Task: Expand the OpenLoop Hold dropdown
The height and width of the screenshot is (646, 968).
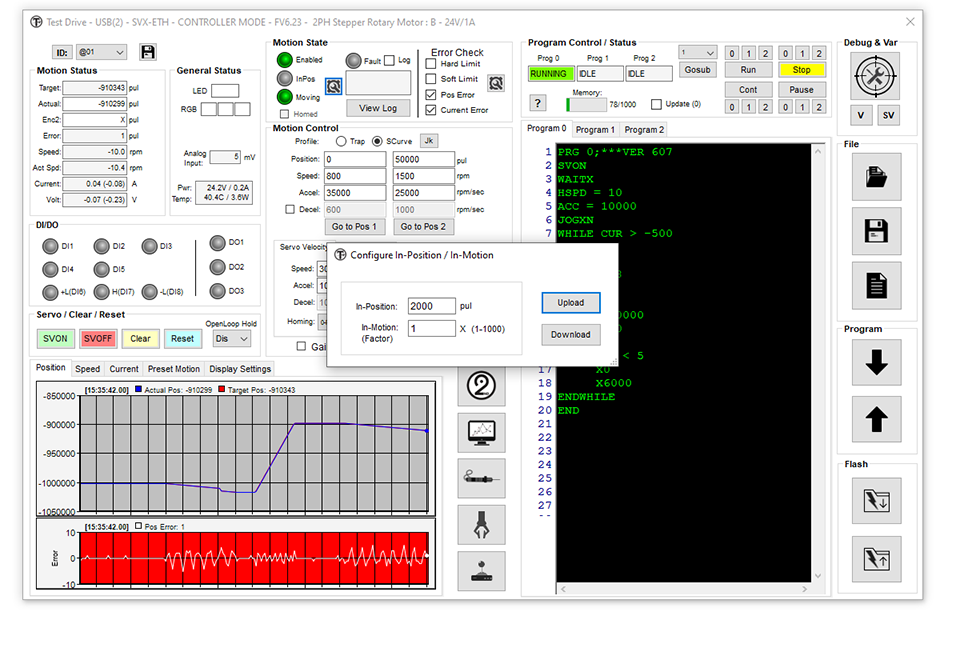Action: pos(230,338)
